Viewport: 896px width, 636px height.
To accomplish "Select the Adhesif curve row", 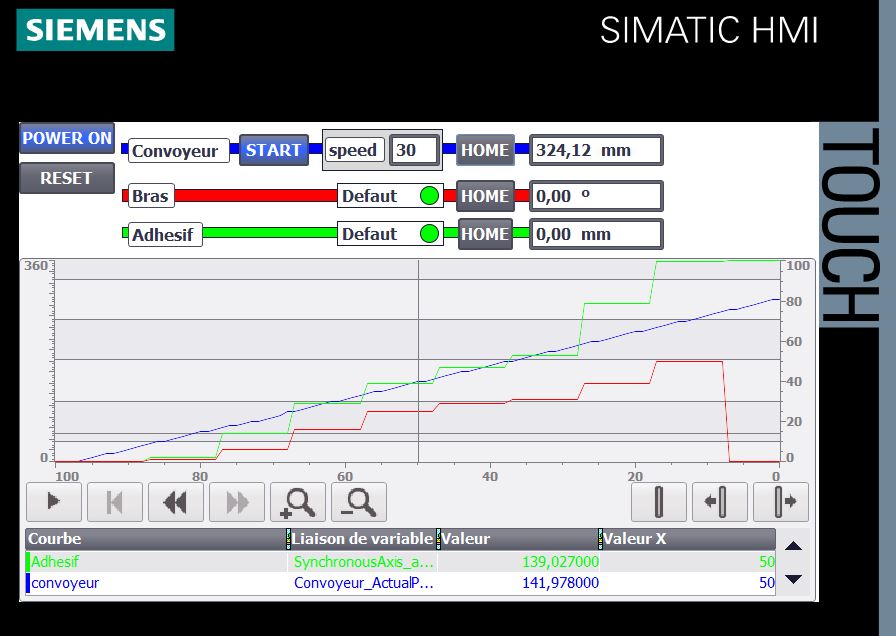I will [155, 562].
